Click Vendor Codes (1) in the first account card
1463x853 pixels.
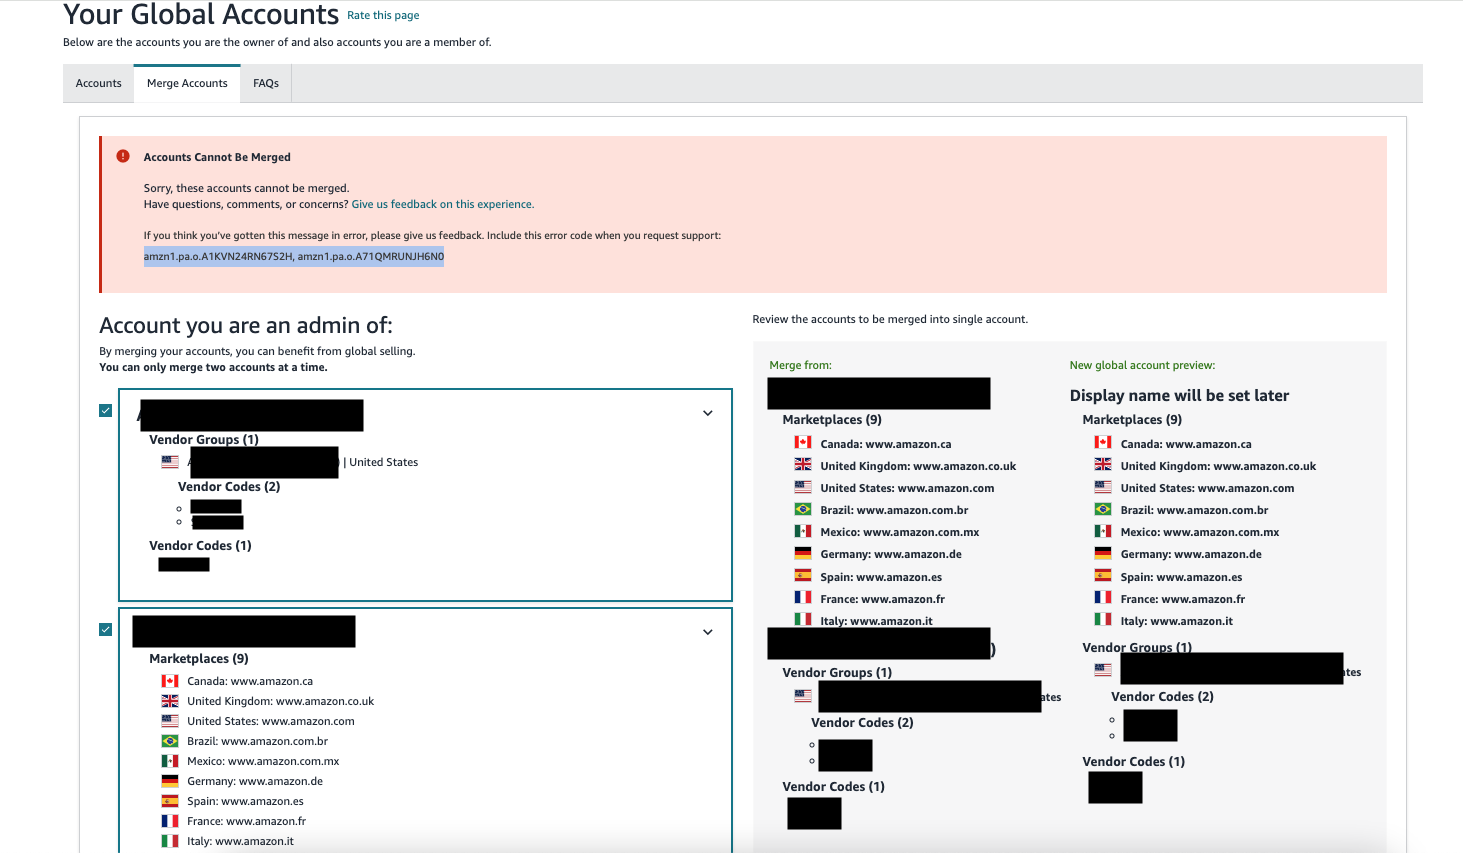click(x=200, y=546)
